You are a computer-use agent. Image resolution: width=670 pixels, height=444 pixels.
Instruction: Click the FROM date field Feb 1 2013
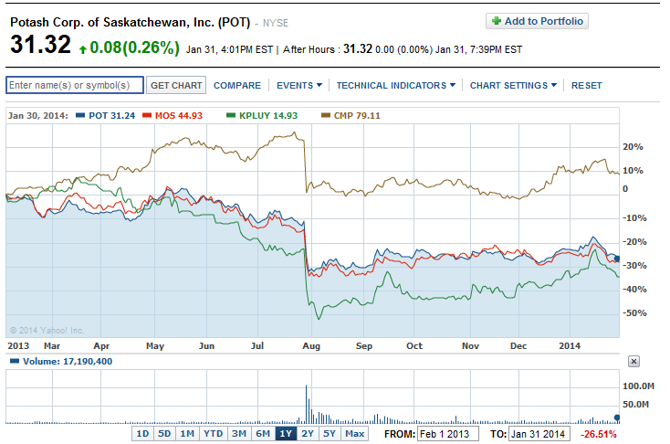click(x=448, y=434)
